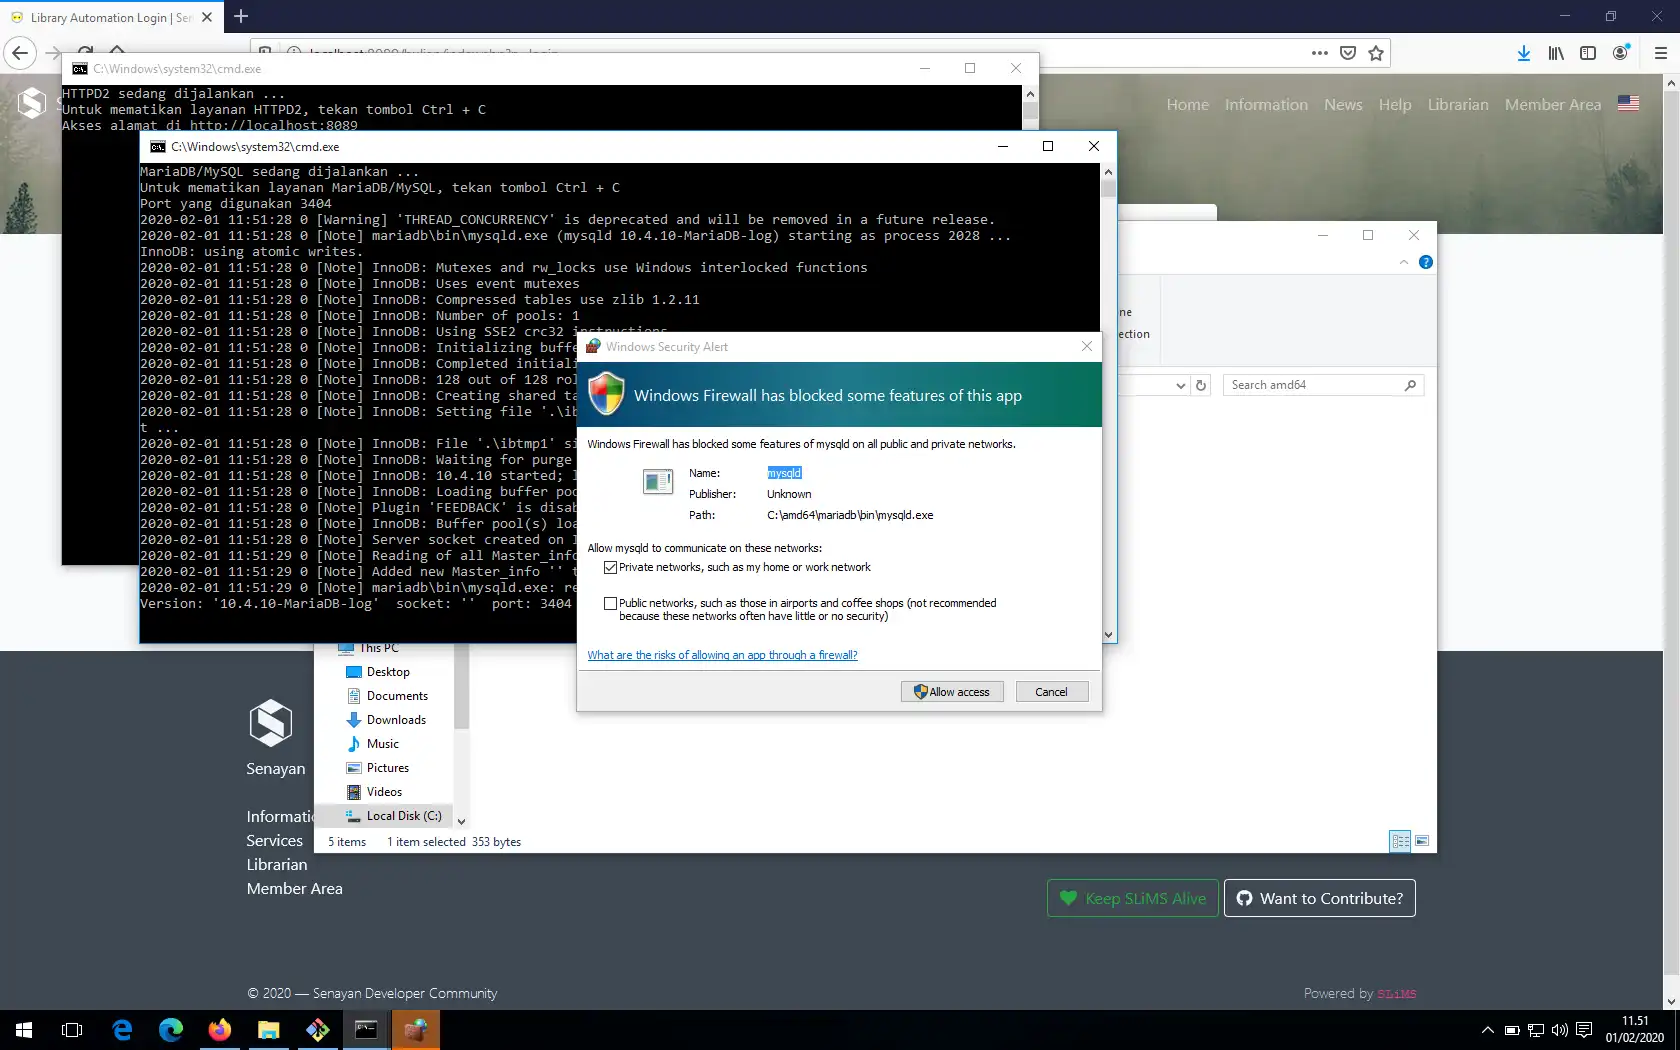Image resolution: width=1680 pixels, height=1050 pixels.
Task: Launch Firefox from the taskbar
Action: [219, 1030]
